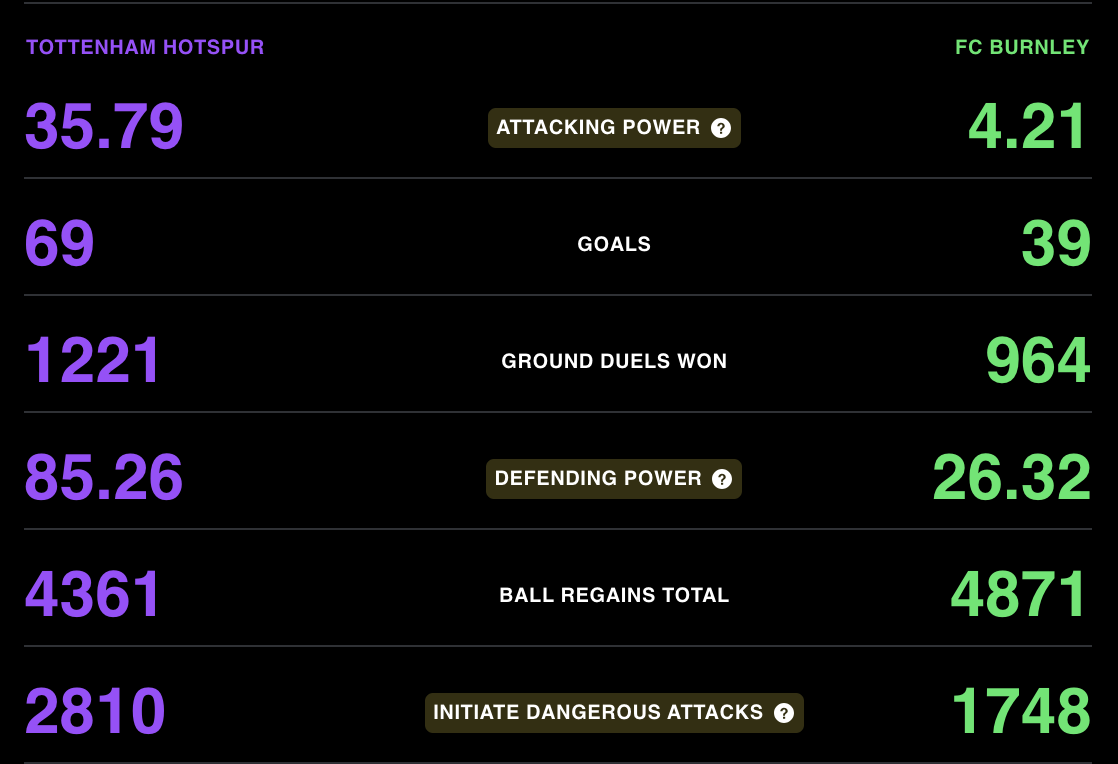Open Tottenham Hotspur team heading
Screen dimensions: 1118x764
tap(145, 47)
